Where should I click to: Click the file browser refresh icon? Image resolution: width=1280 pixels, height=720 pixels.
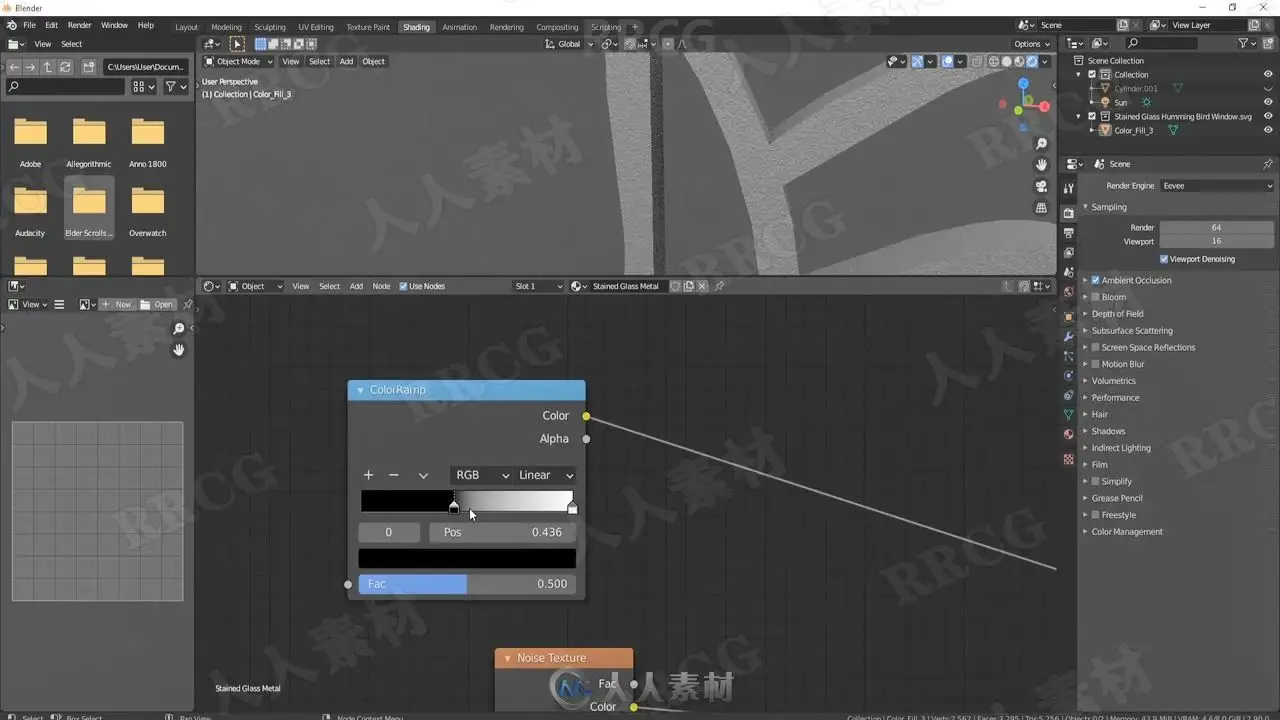point(65,67)
